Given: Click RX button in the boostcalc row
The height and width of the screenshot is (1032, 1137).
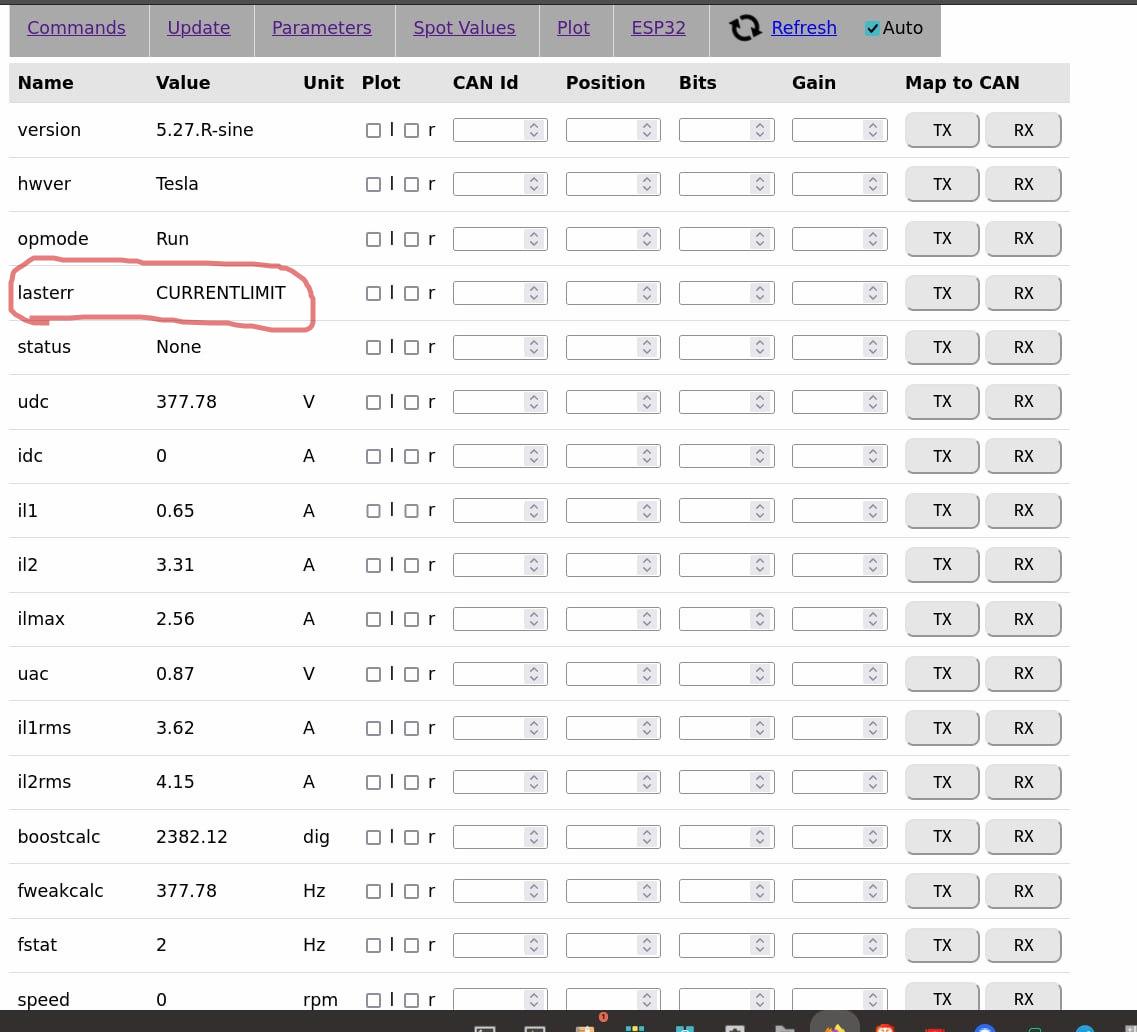Looking at the screenshot, I should (1022, 837).
